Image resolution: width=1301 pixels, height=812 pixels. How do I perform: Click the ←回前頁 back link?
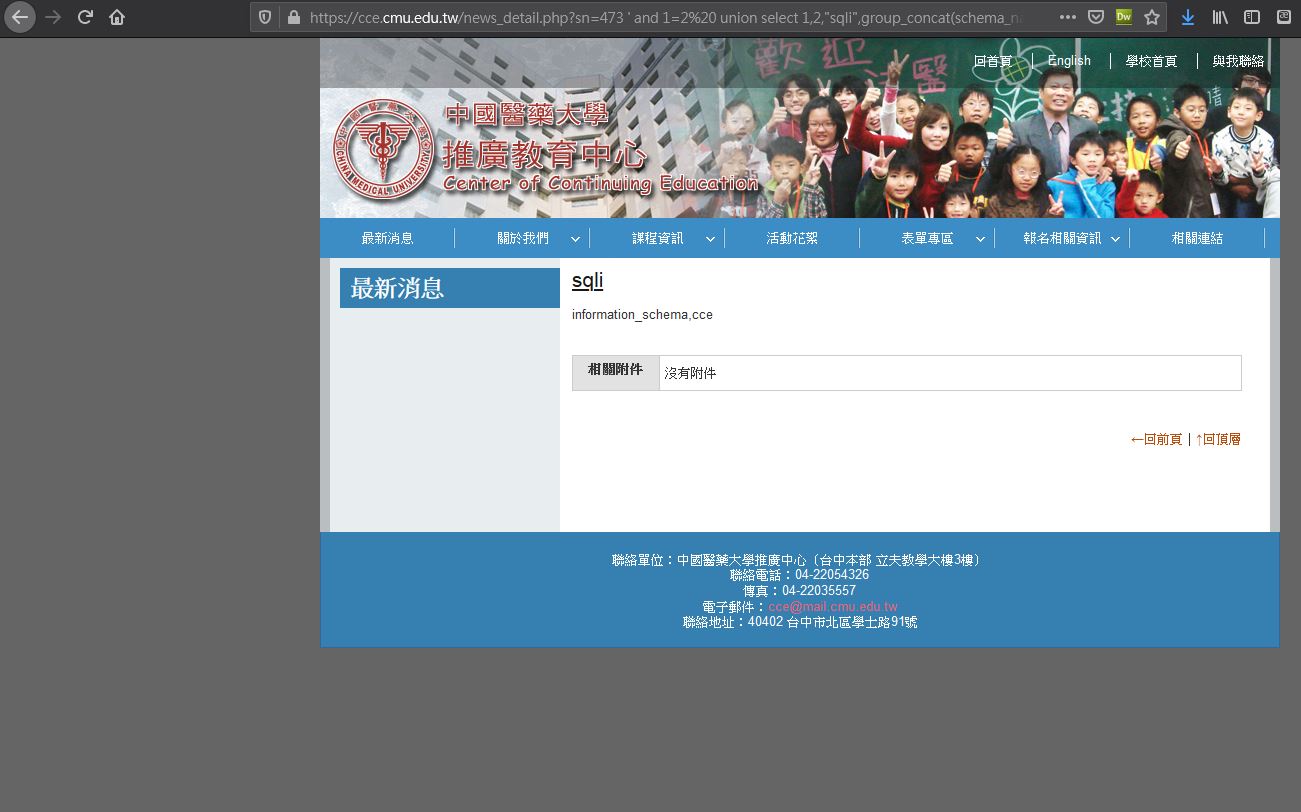[x=1156, y=439]
